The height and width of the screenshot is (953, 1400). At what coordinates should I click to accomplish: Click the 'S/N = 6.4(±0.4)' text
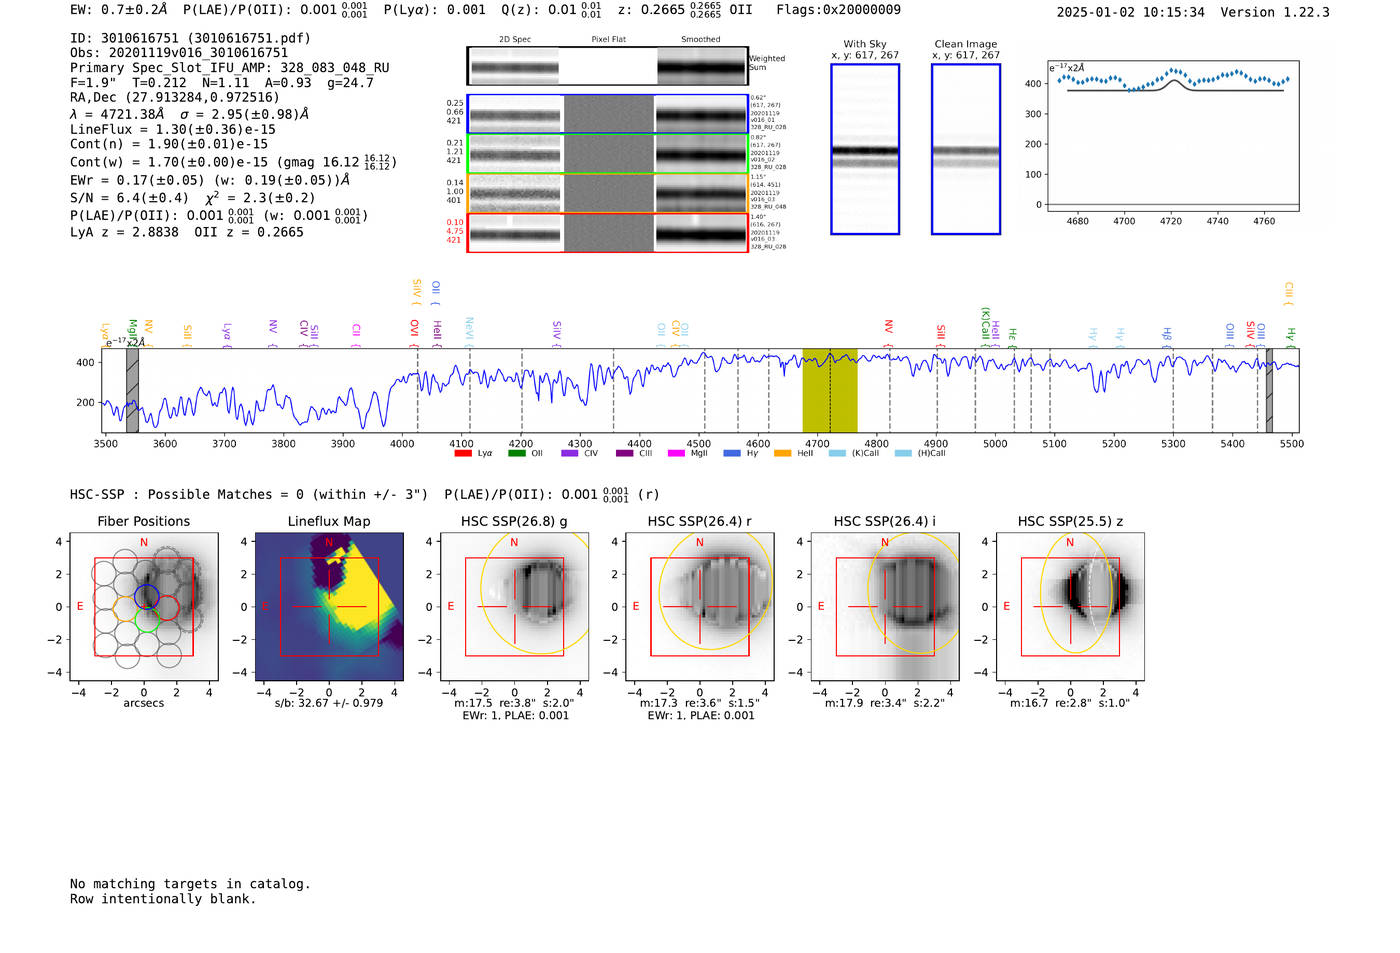click(x=130, y=198)
